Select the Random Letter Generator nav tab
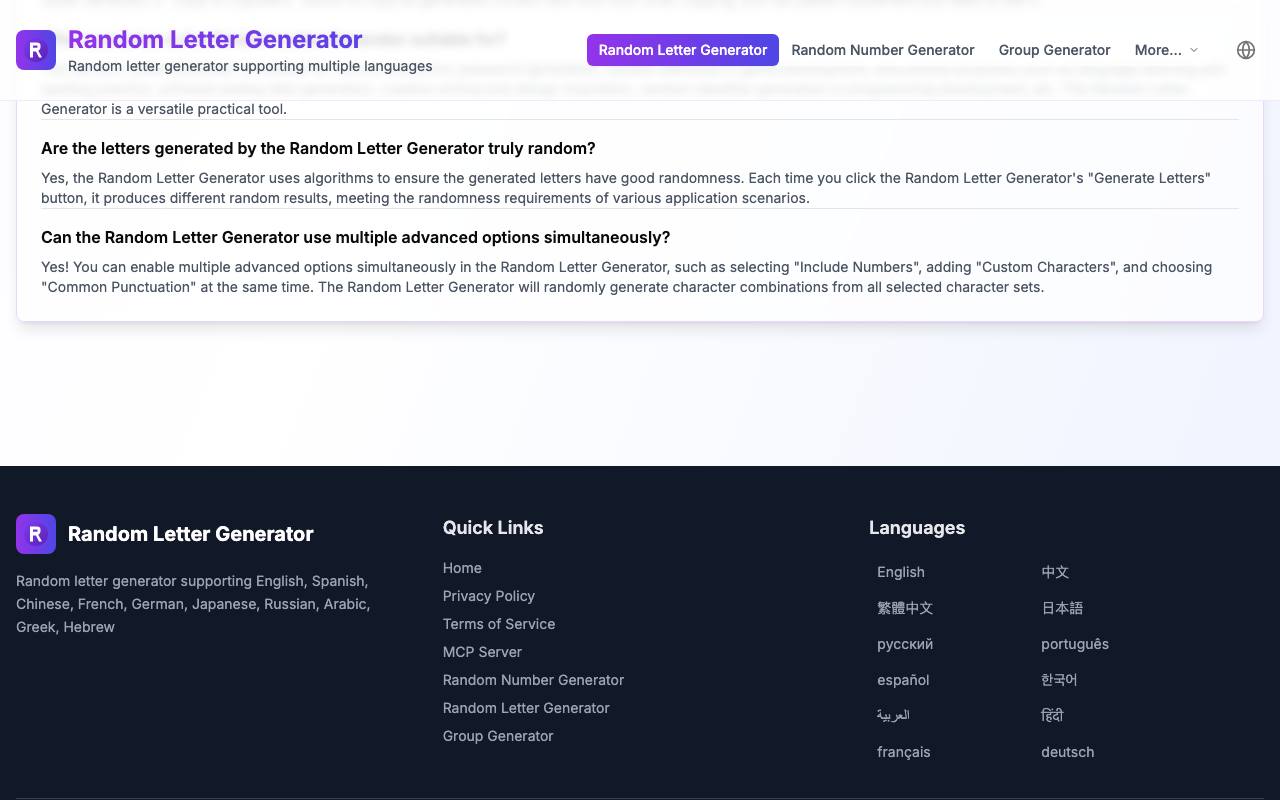This screenshot has width=1280, height=800. pyautogui.click(x=683, y=50)
